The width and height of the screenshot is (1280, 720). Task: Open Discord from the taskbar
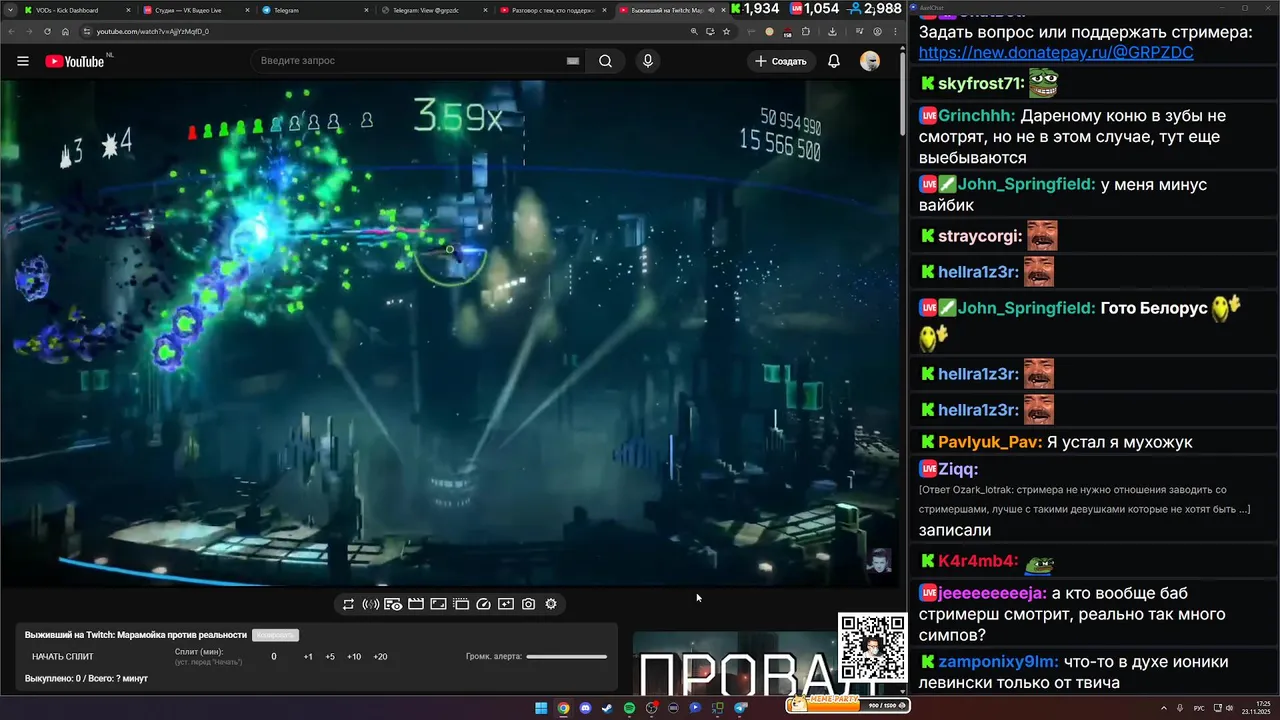point(585,708)
